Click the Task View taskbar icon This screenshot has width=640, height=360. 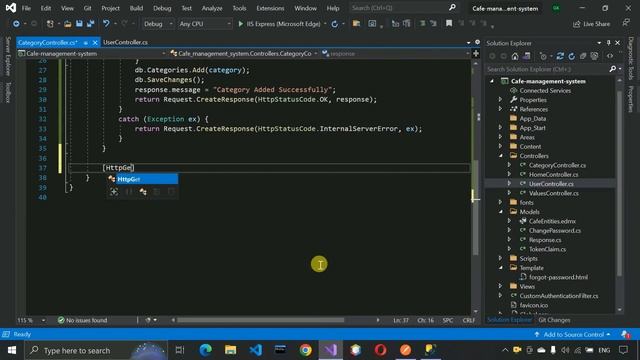(x=180, y=350)
